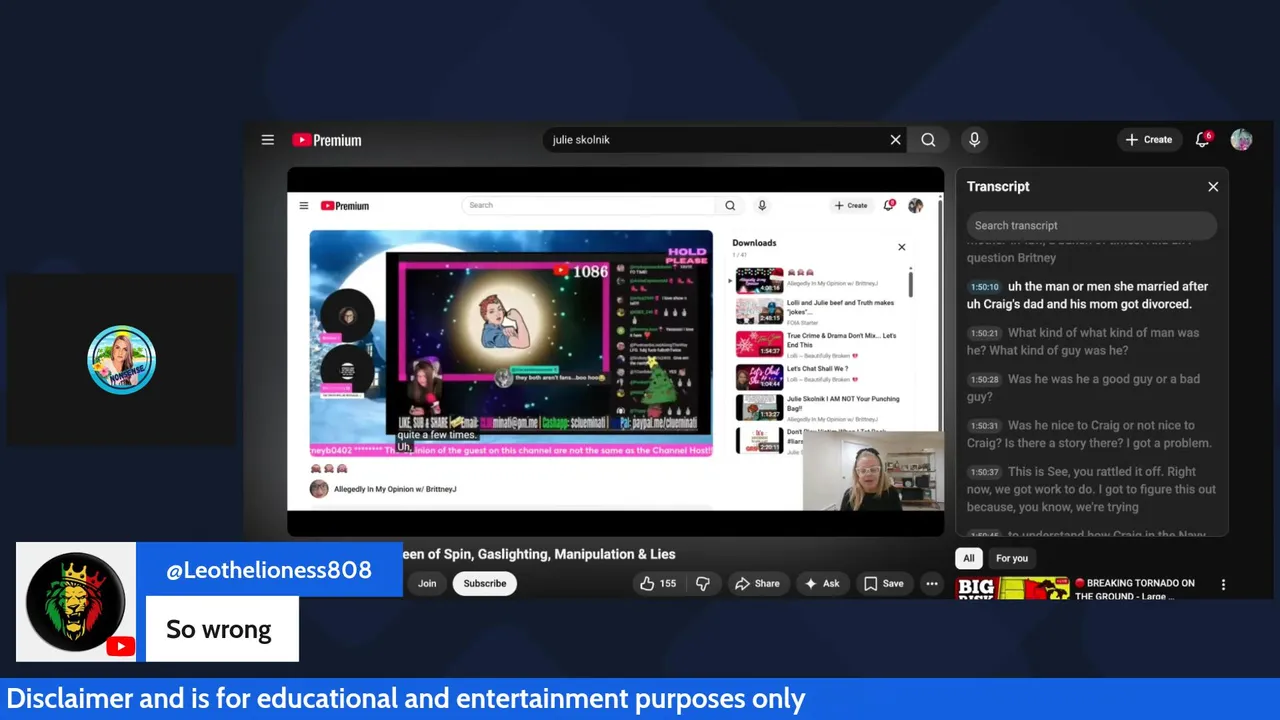Click the BrittneyJ channel avatar under inner video
This screenshot has height=720, width=1280.
pos(319,489)
